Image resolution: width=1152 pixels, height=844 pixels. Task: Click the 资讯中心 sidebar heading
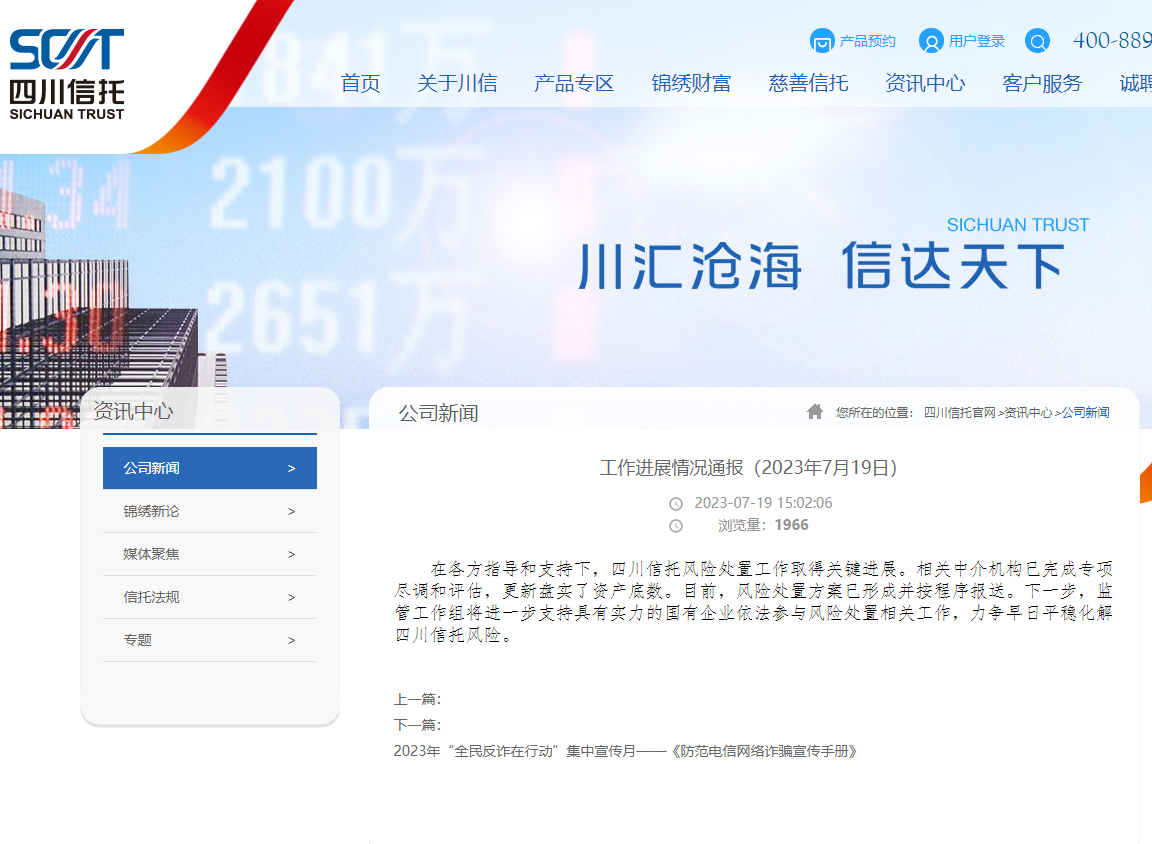click(133, 411)
